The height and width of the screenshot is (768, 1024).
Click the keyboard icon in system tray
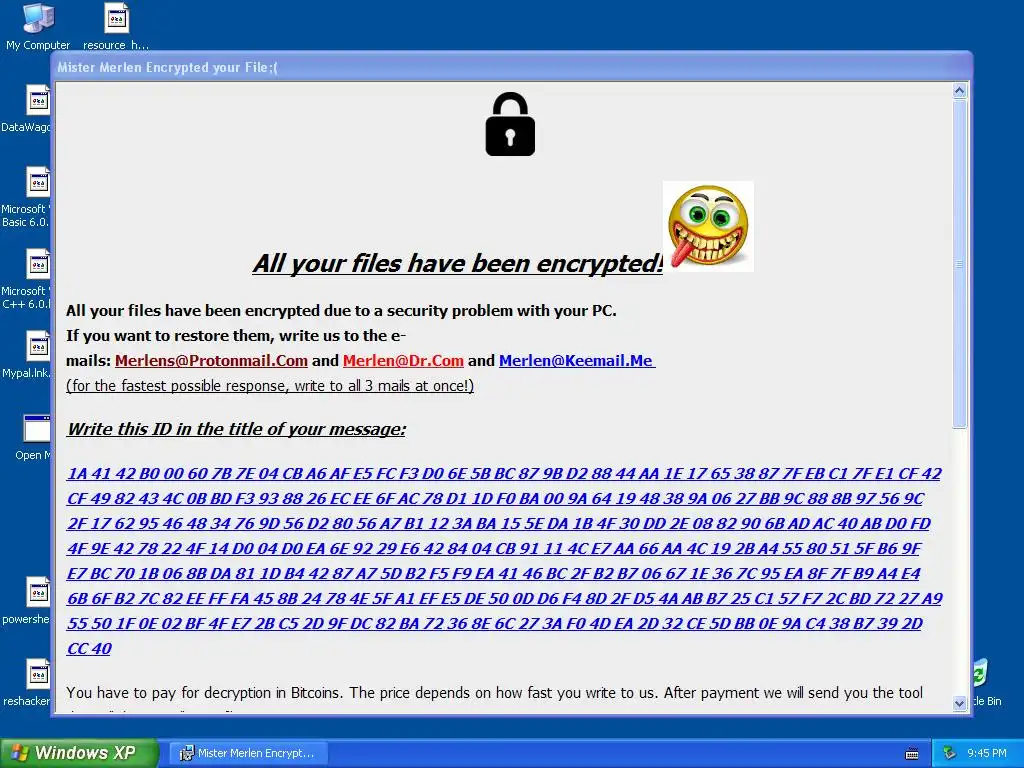click(912, 754)
